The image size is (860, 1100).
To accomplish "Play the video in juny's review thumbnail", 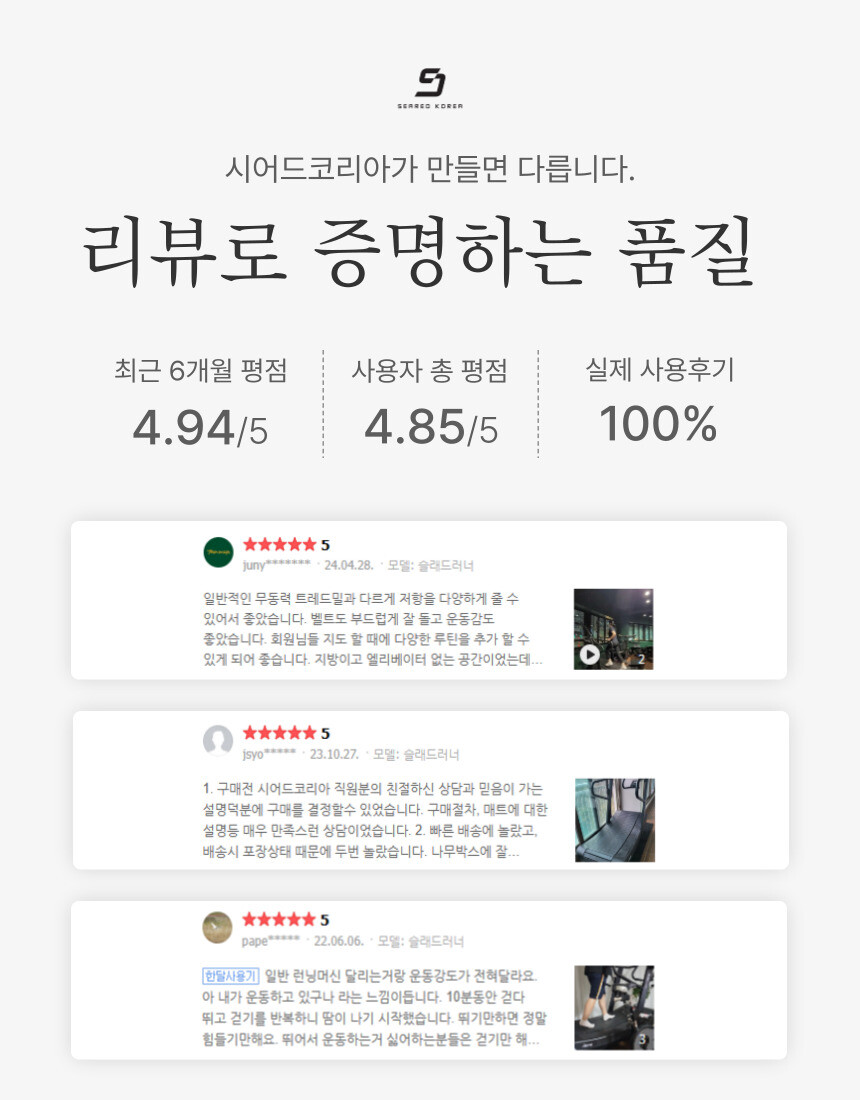I will (589, 655).
